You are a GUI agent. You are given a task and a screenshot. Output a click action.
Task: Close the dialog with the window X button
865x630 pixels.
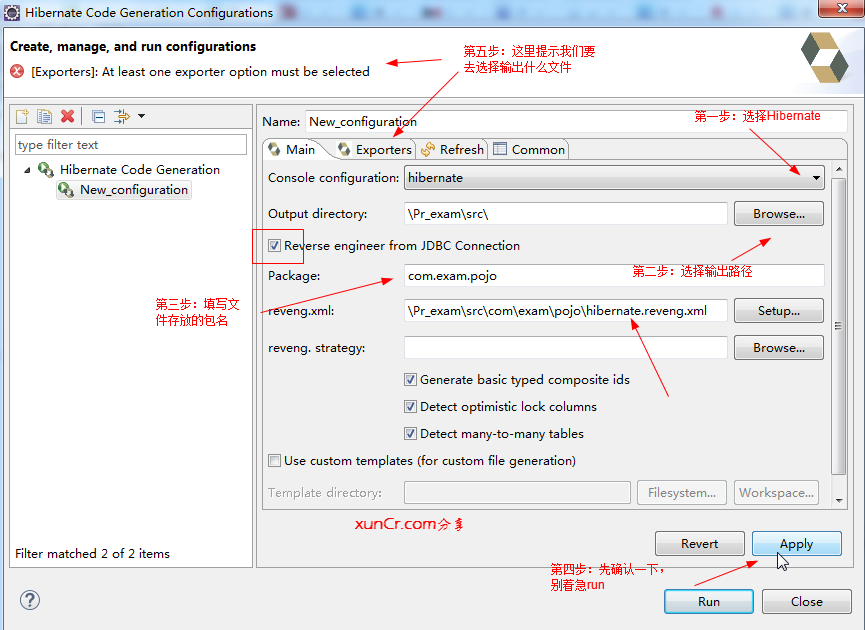(x=841, y=8)
